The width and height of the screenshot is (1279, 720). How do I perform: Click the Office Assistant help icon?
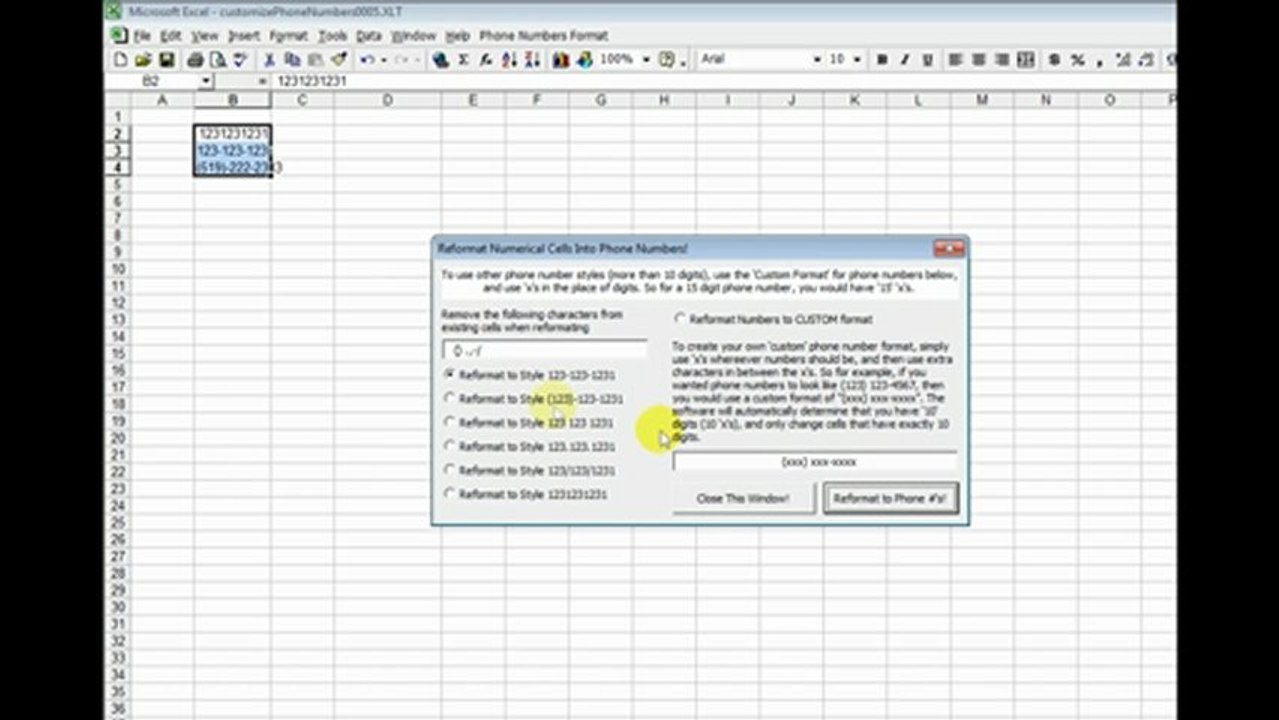tap(667, 60)
